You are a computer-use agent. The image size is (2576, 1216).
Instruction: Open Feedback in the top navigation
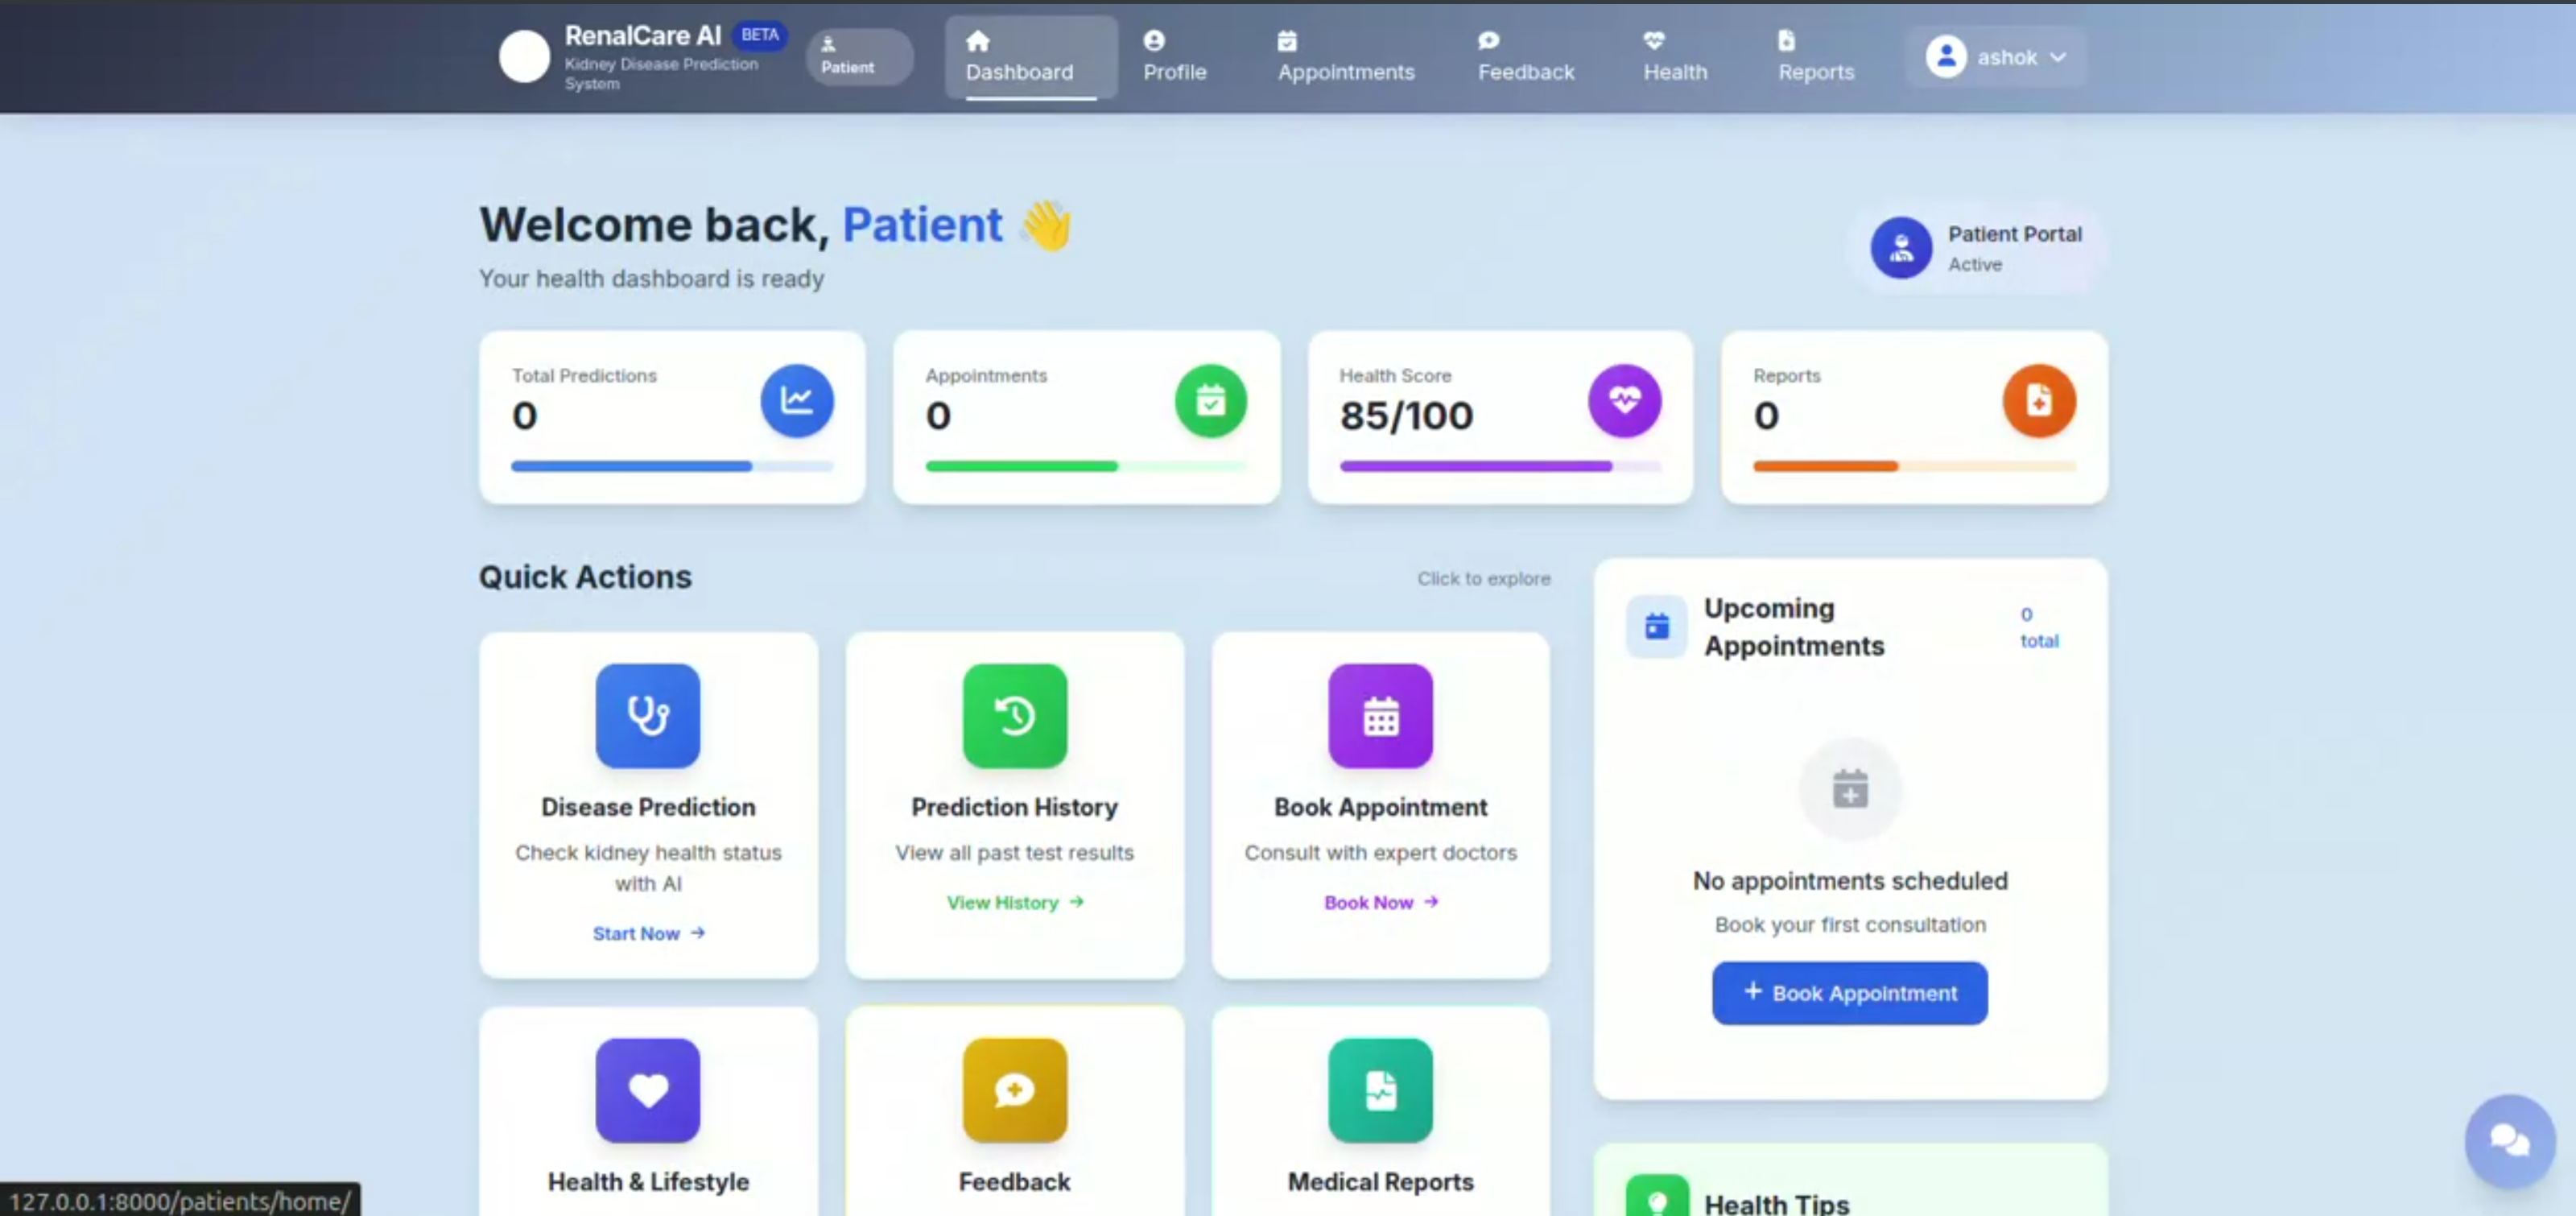(x=1526, y=56)
